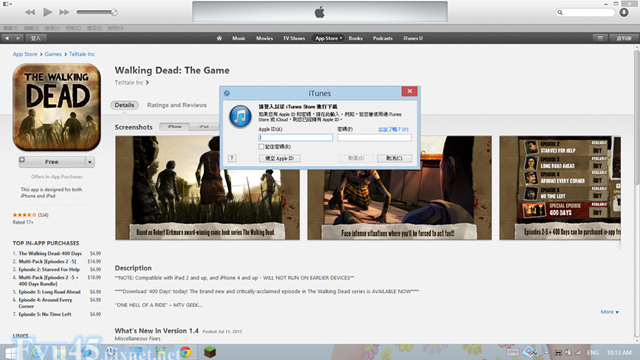The image size is (640, 360).
Task: Follow the Games breadcrumb link
Action: point(53,54)
